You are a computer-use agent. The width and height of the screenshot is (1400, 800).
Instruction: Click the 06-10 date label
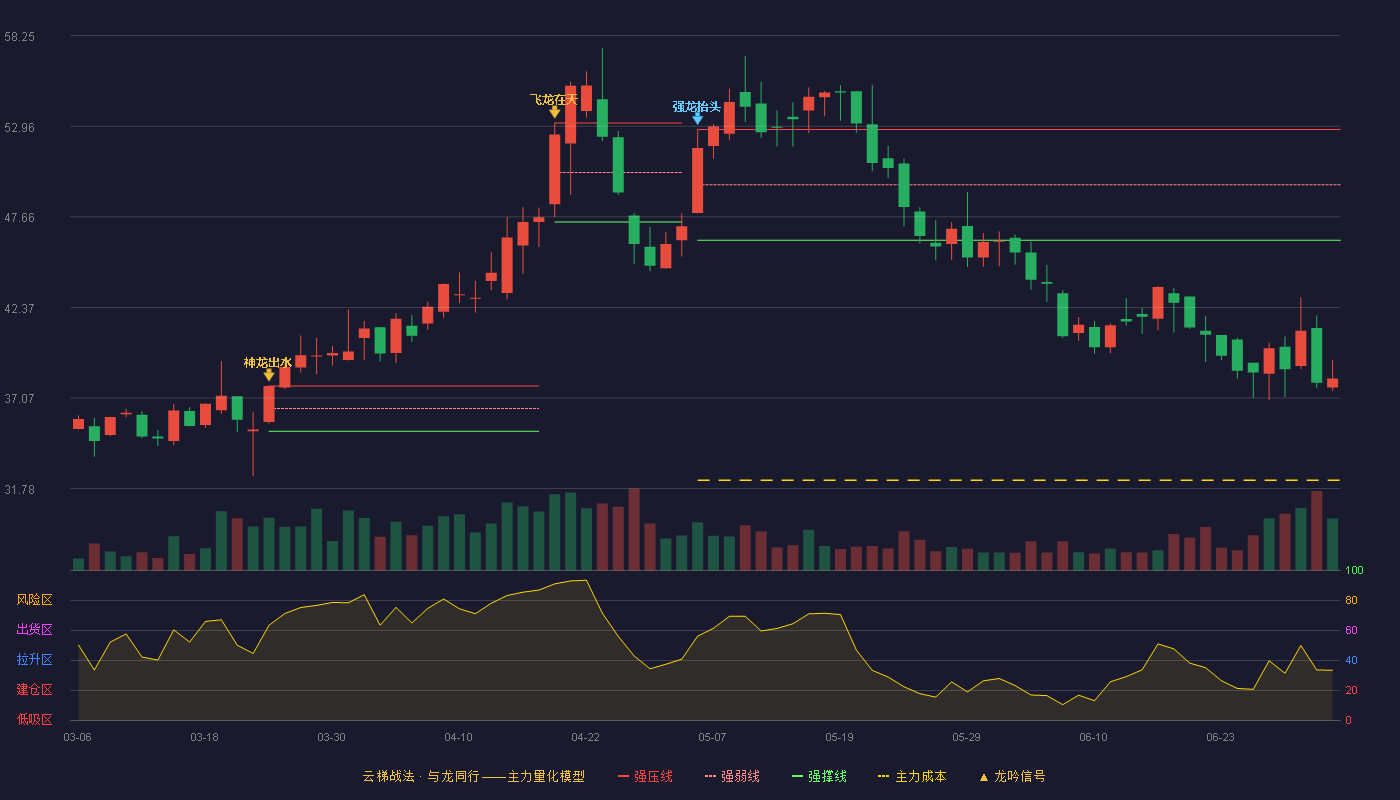tap(1093, 737)
